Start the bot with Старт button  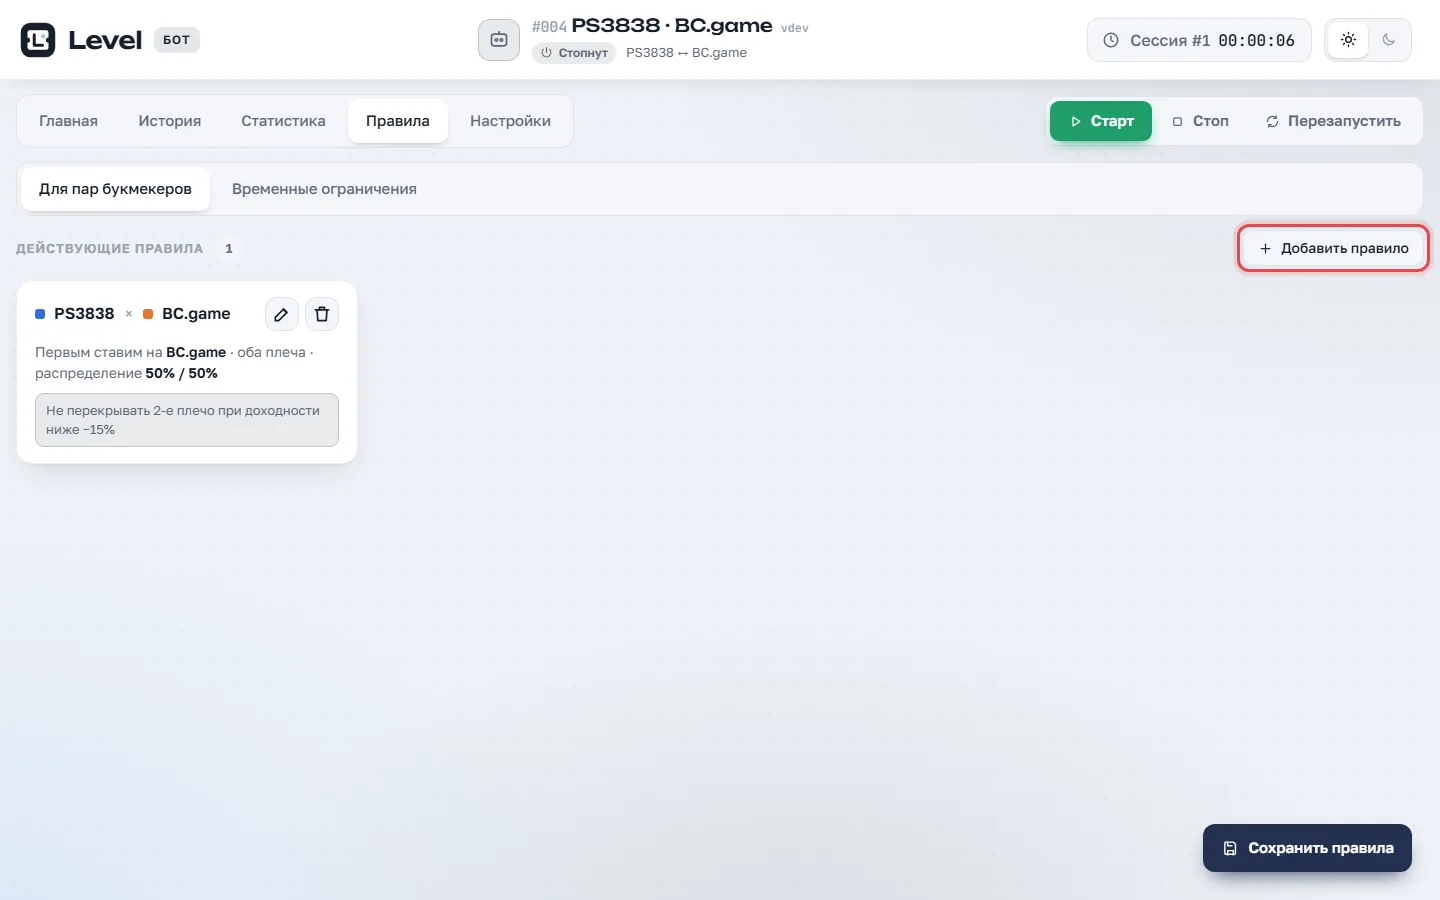[1101, 121]
